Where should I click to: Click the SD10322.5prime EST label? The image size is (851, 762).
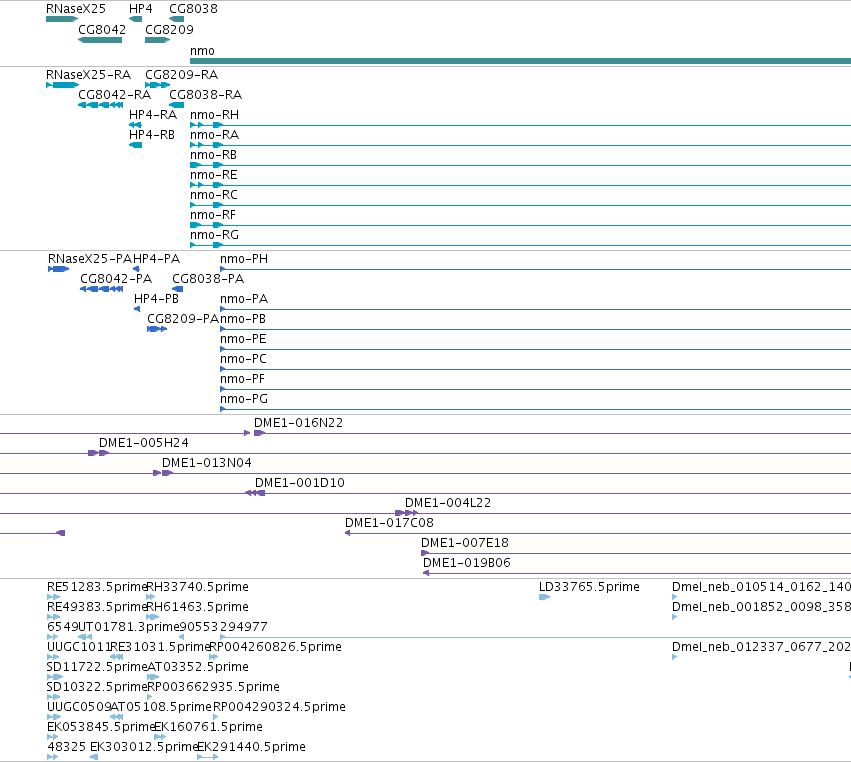tap(97, 687)
